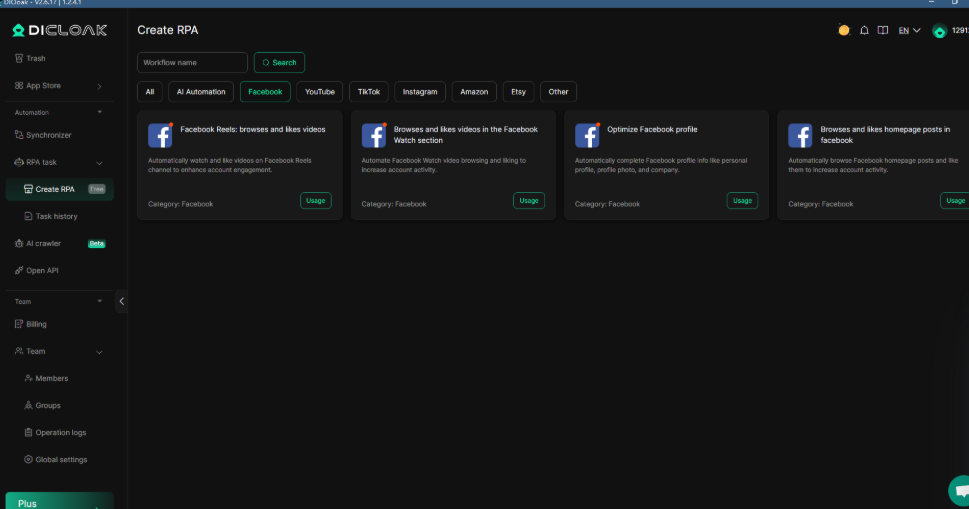
Task: Collapse the Team section header arrow
Action: 99,301
